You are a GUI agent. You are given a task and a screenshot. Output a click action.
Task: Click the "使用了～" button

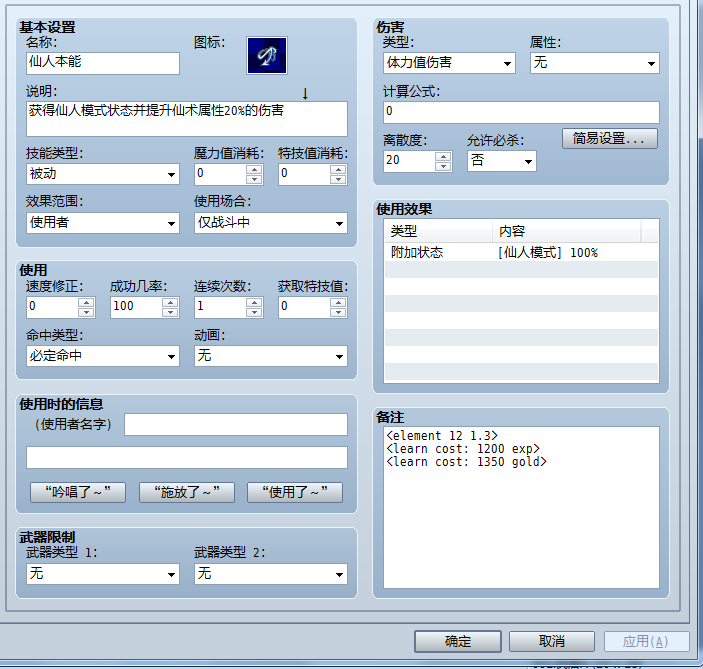295,492
